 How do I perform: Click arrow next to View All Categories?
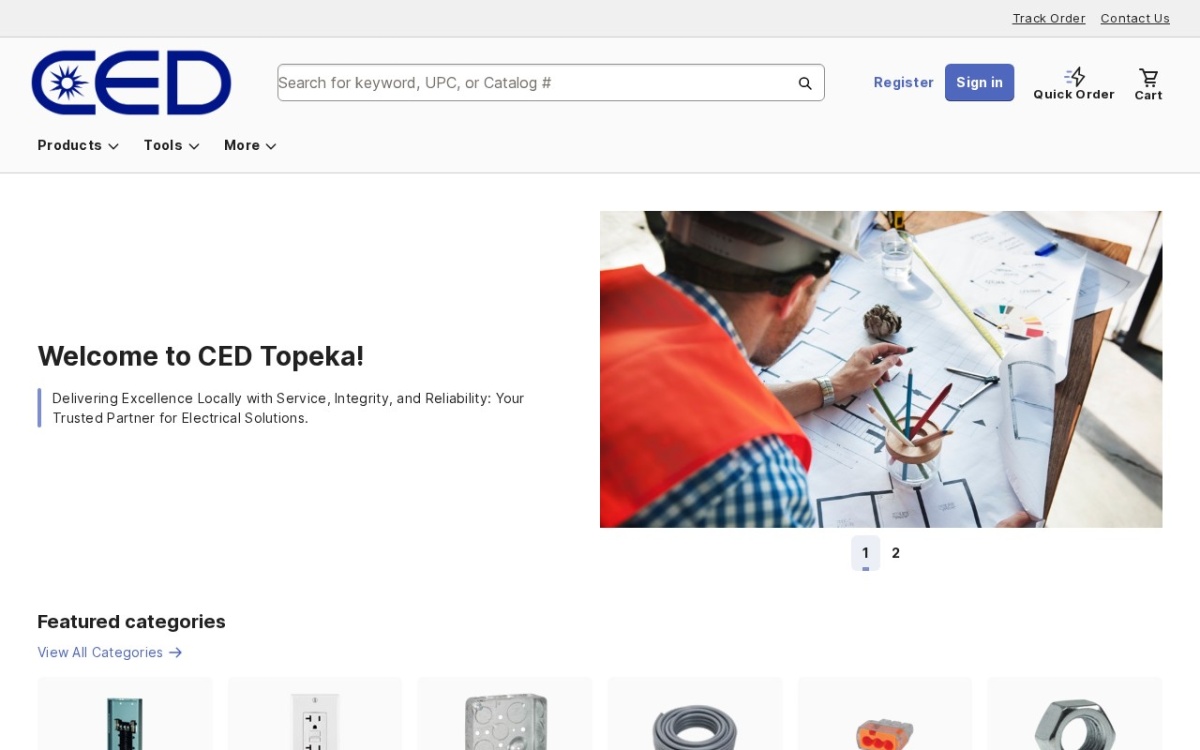tap(176, 653)
